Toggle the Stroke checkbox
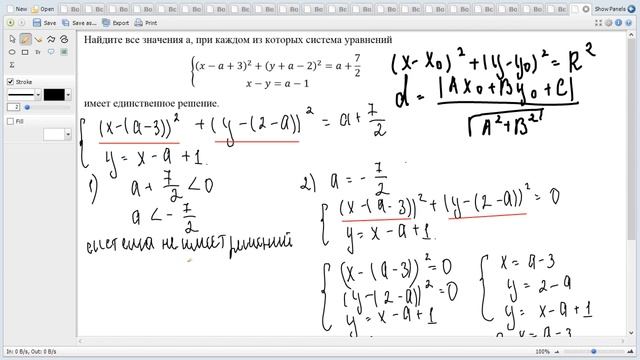 point(11,82)
